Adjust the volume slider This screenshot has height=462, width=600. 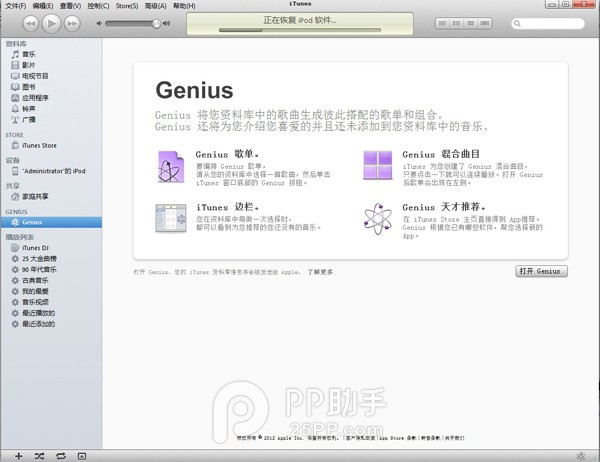tap(128, 22)
